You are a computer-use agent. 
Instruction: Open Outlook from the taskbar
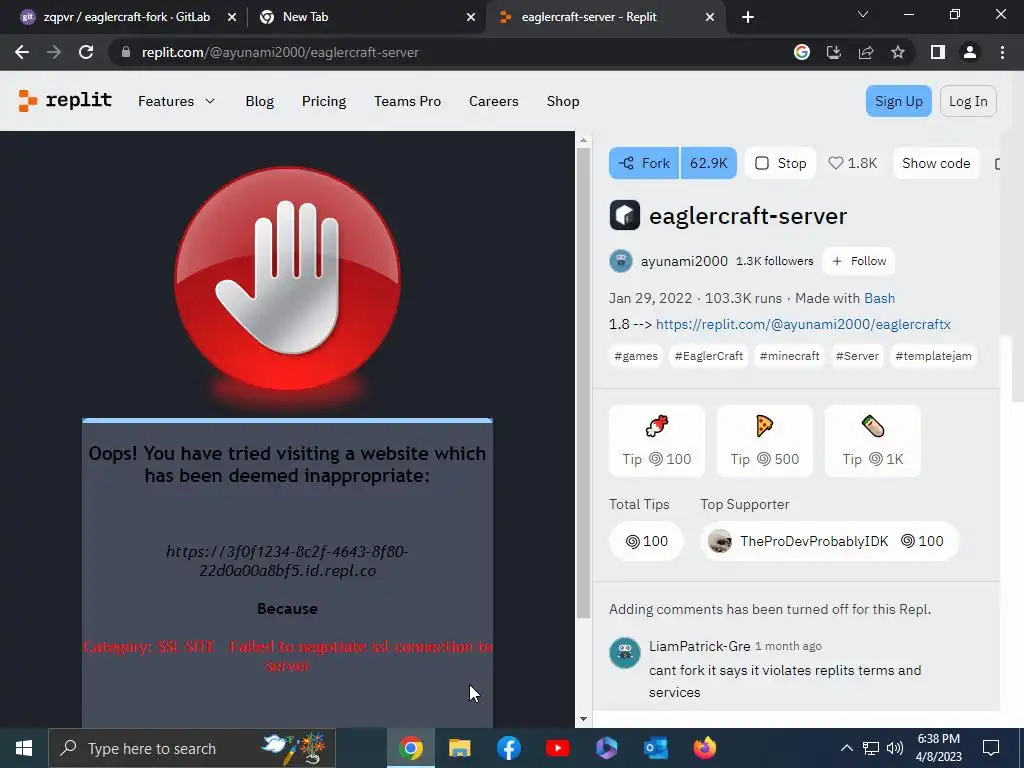(x=656, y=748)
